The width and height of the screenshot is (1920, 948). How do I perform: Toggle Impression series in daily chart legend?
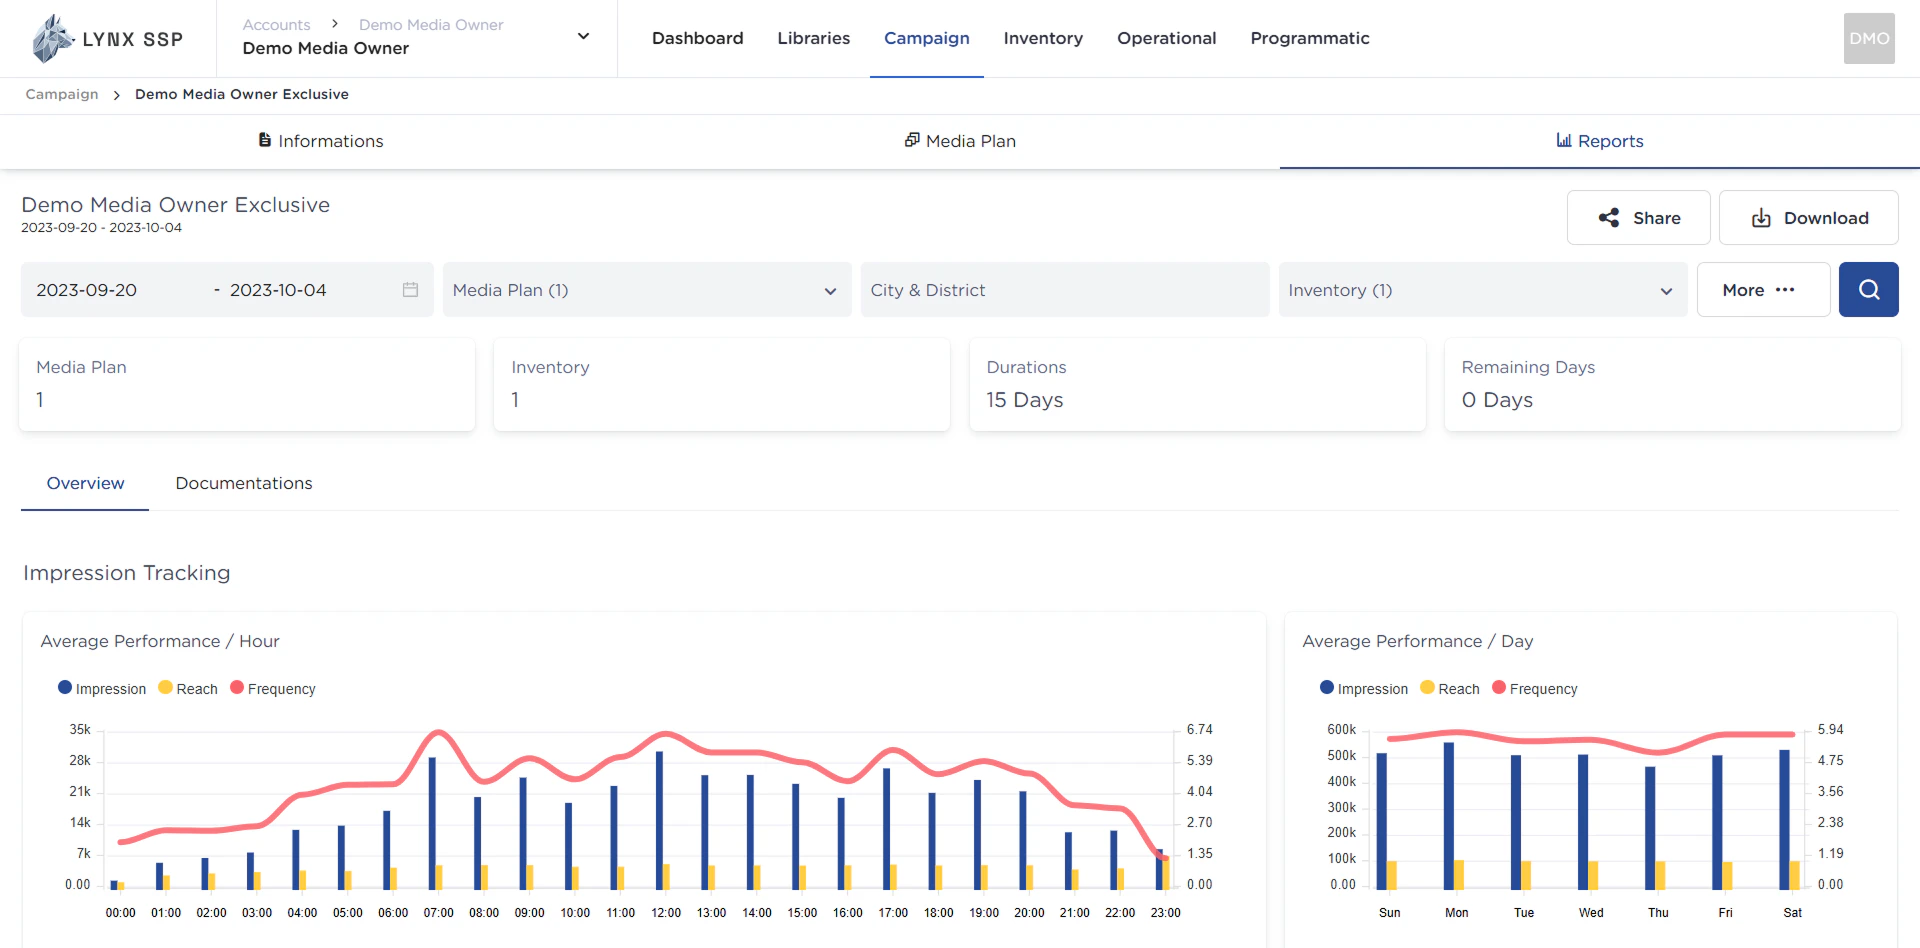point(1363,689)
